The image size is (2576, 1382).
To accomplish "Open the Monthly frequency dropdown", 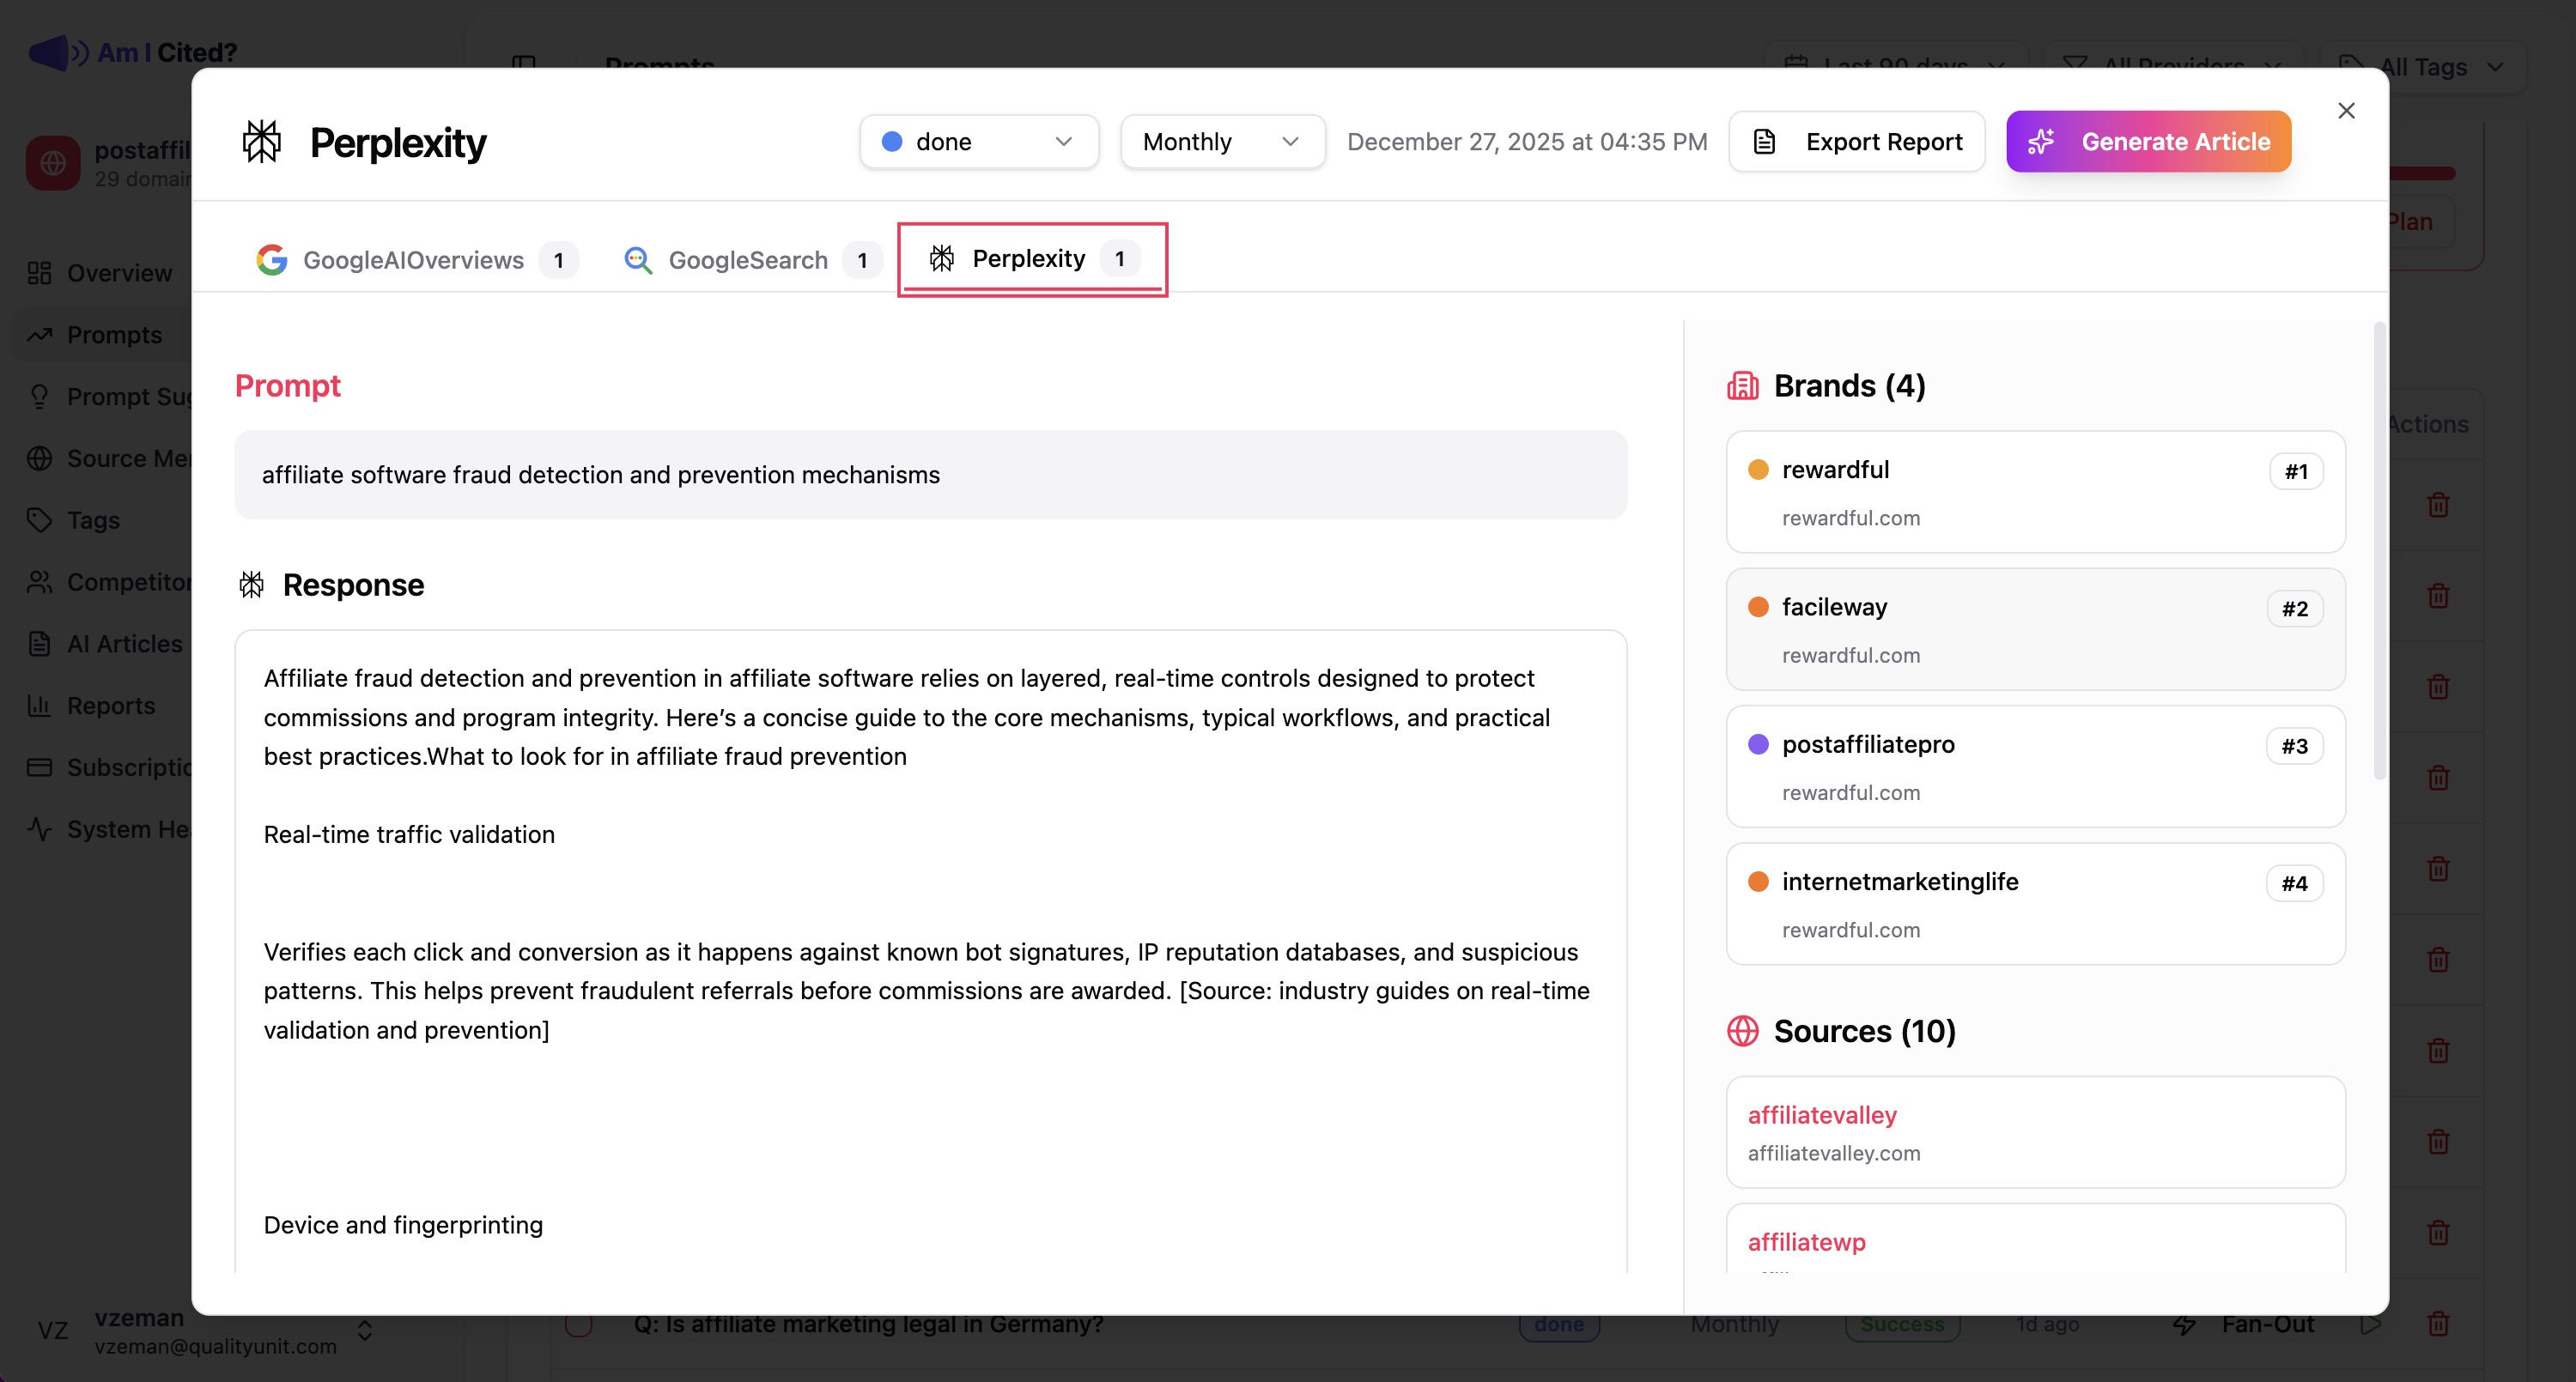I will (x=1222, y=141).
